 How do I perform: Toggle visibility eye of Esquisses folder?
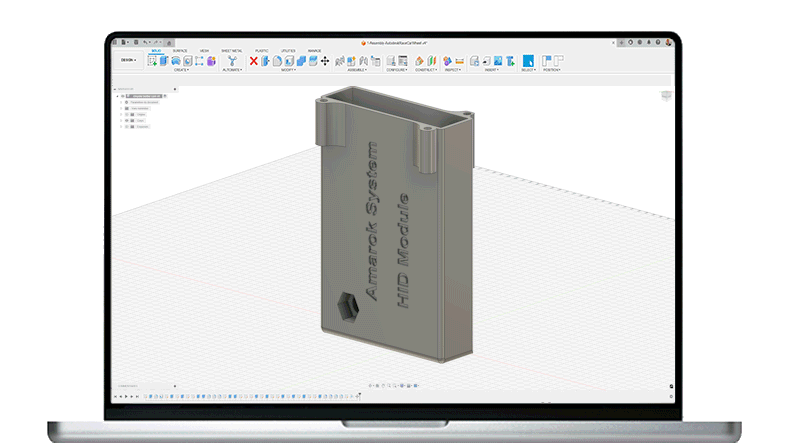point(126,127)
